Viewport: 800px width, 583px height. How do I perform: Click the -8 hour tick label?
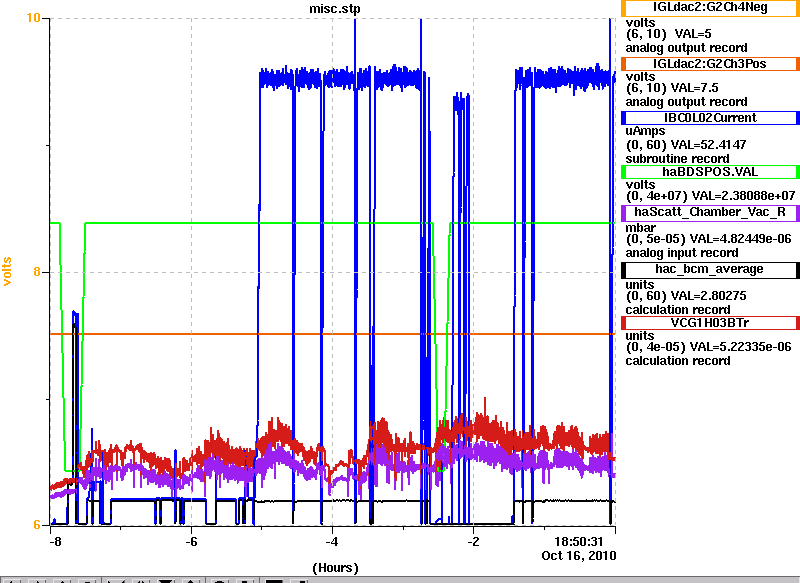point(55,542)
